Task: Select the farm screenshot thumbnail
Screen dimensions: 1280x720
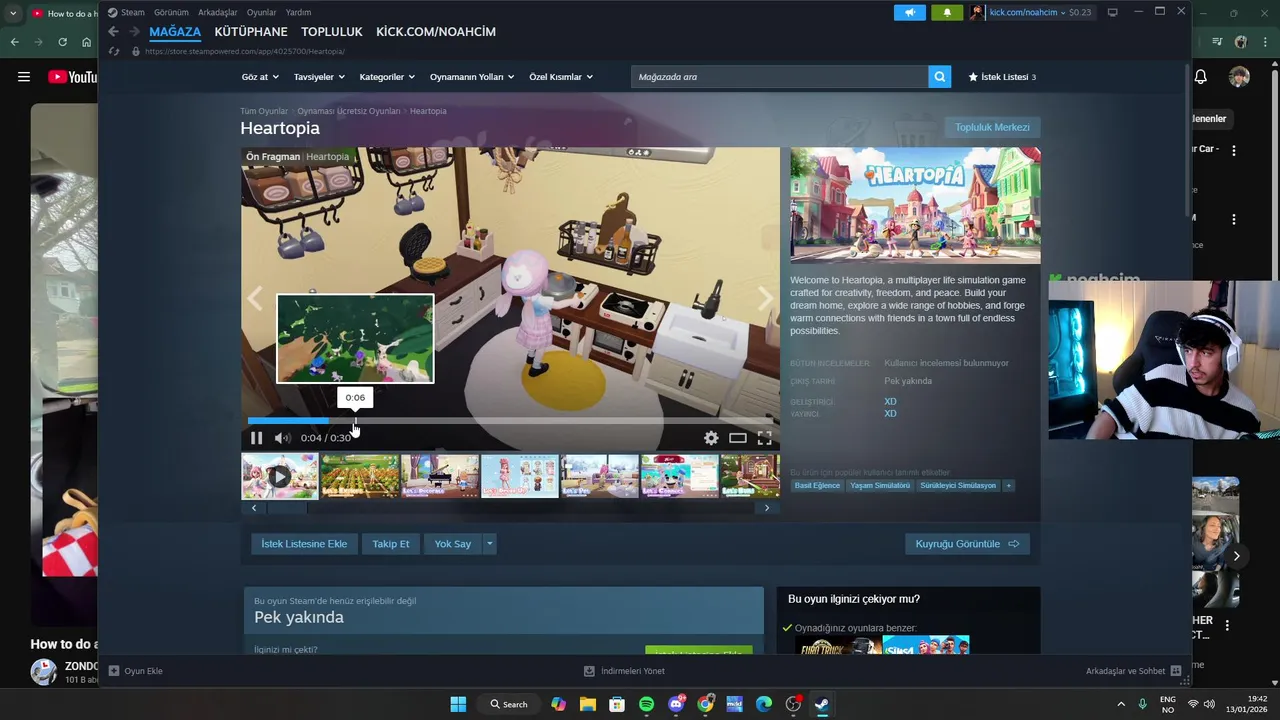Action: [360, 476]
